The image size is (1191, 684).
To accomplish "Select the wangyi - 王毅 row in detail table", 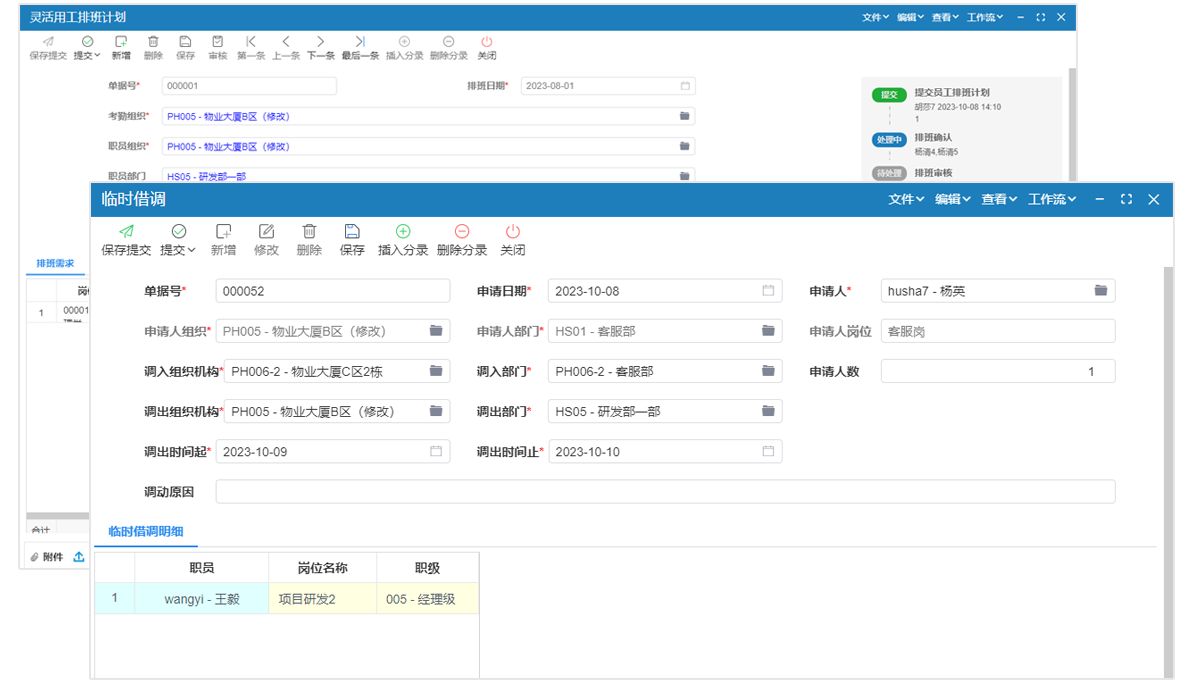I will click(x=201, y=599).
